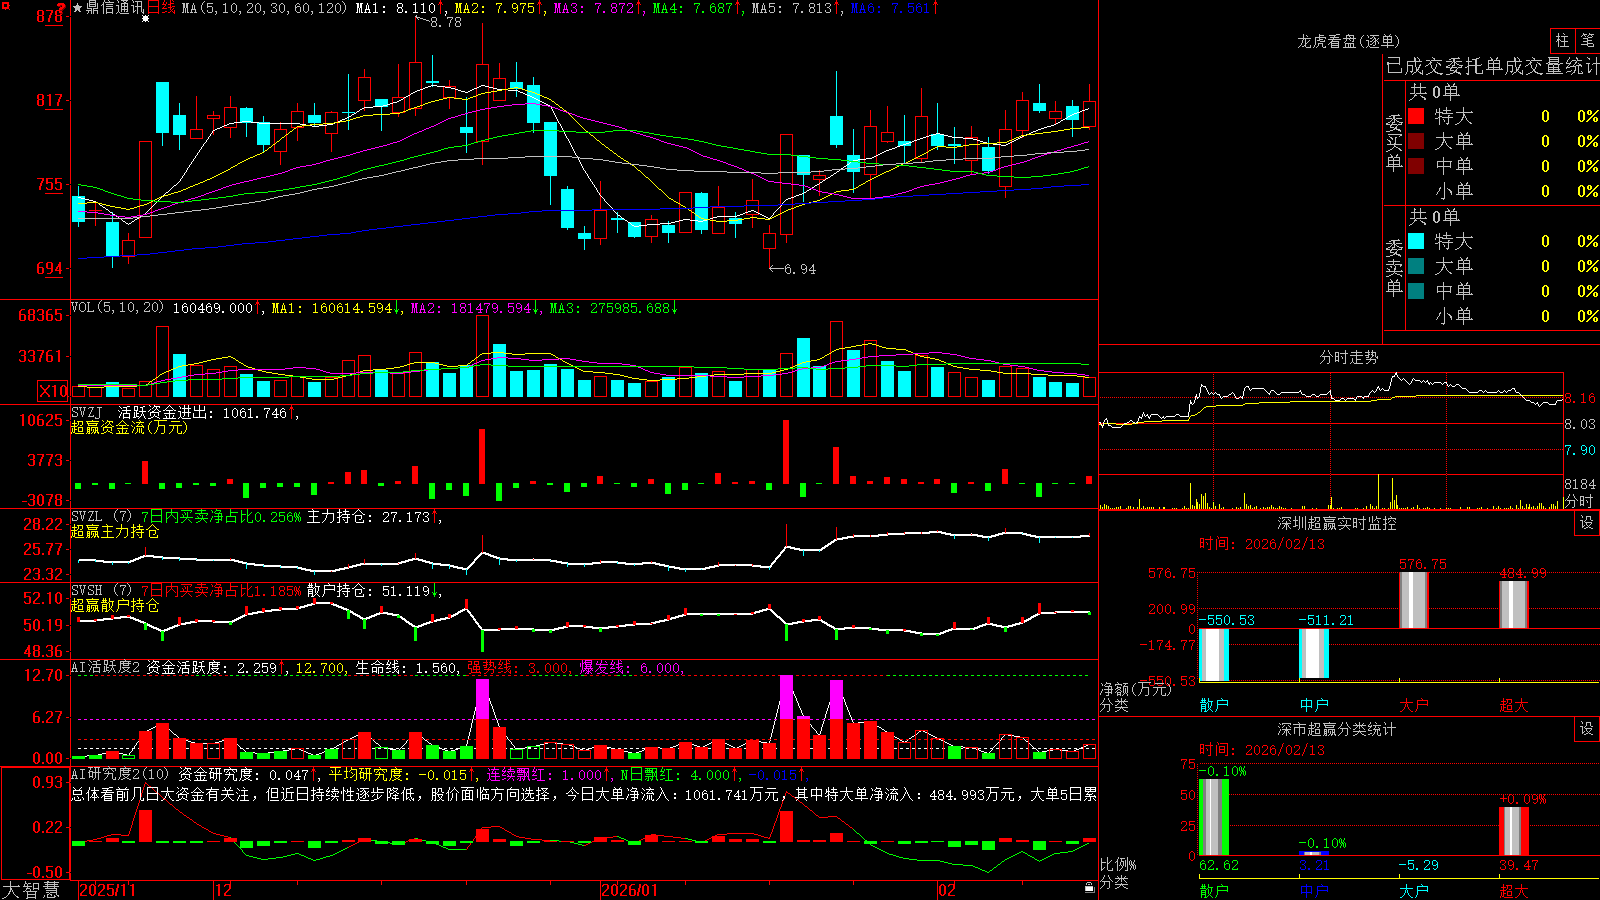Image resolution: width=1600 pixels, height=900 pixels.
Task: Click the white starburst marker under the stock name
Action: pyautogui.click(x=145, y=19)
